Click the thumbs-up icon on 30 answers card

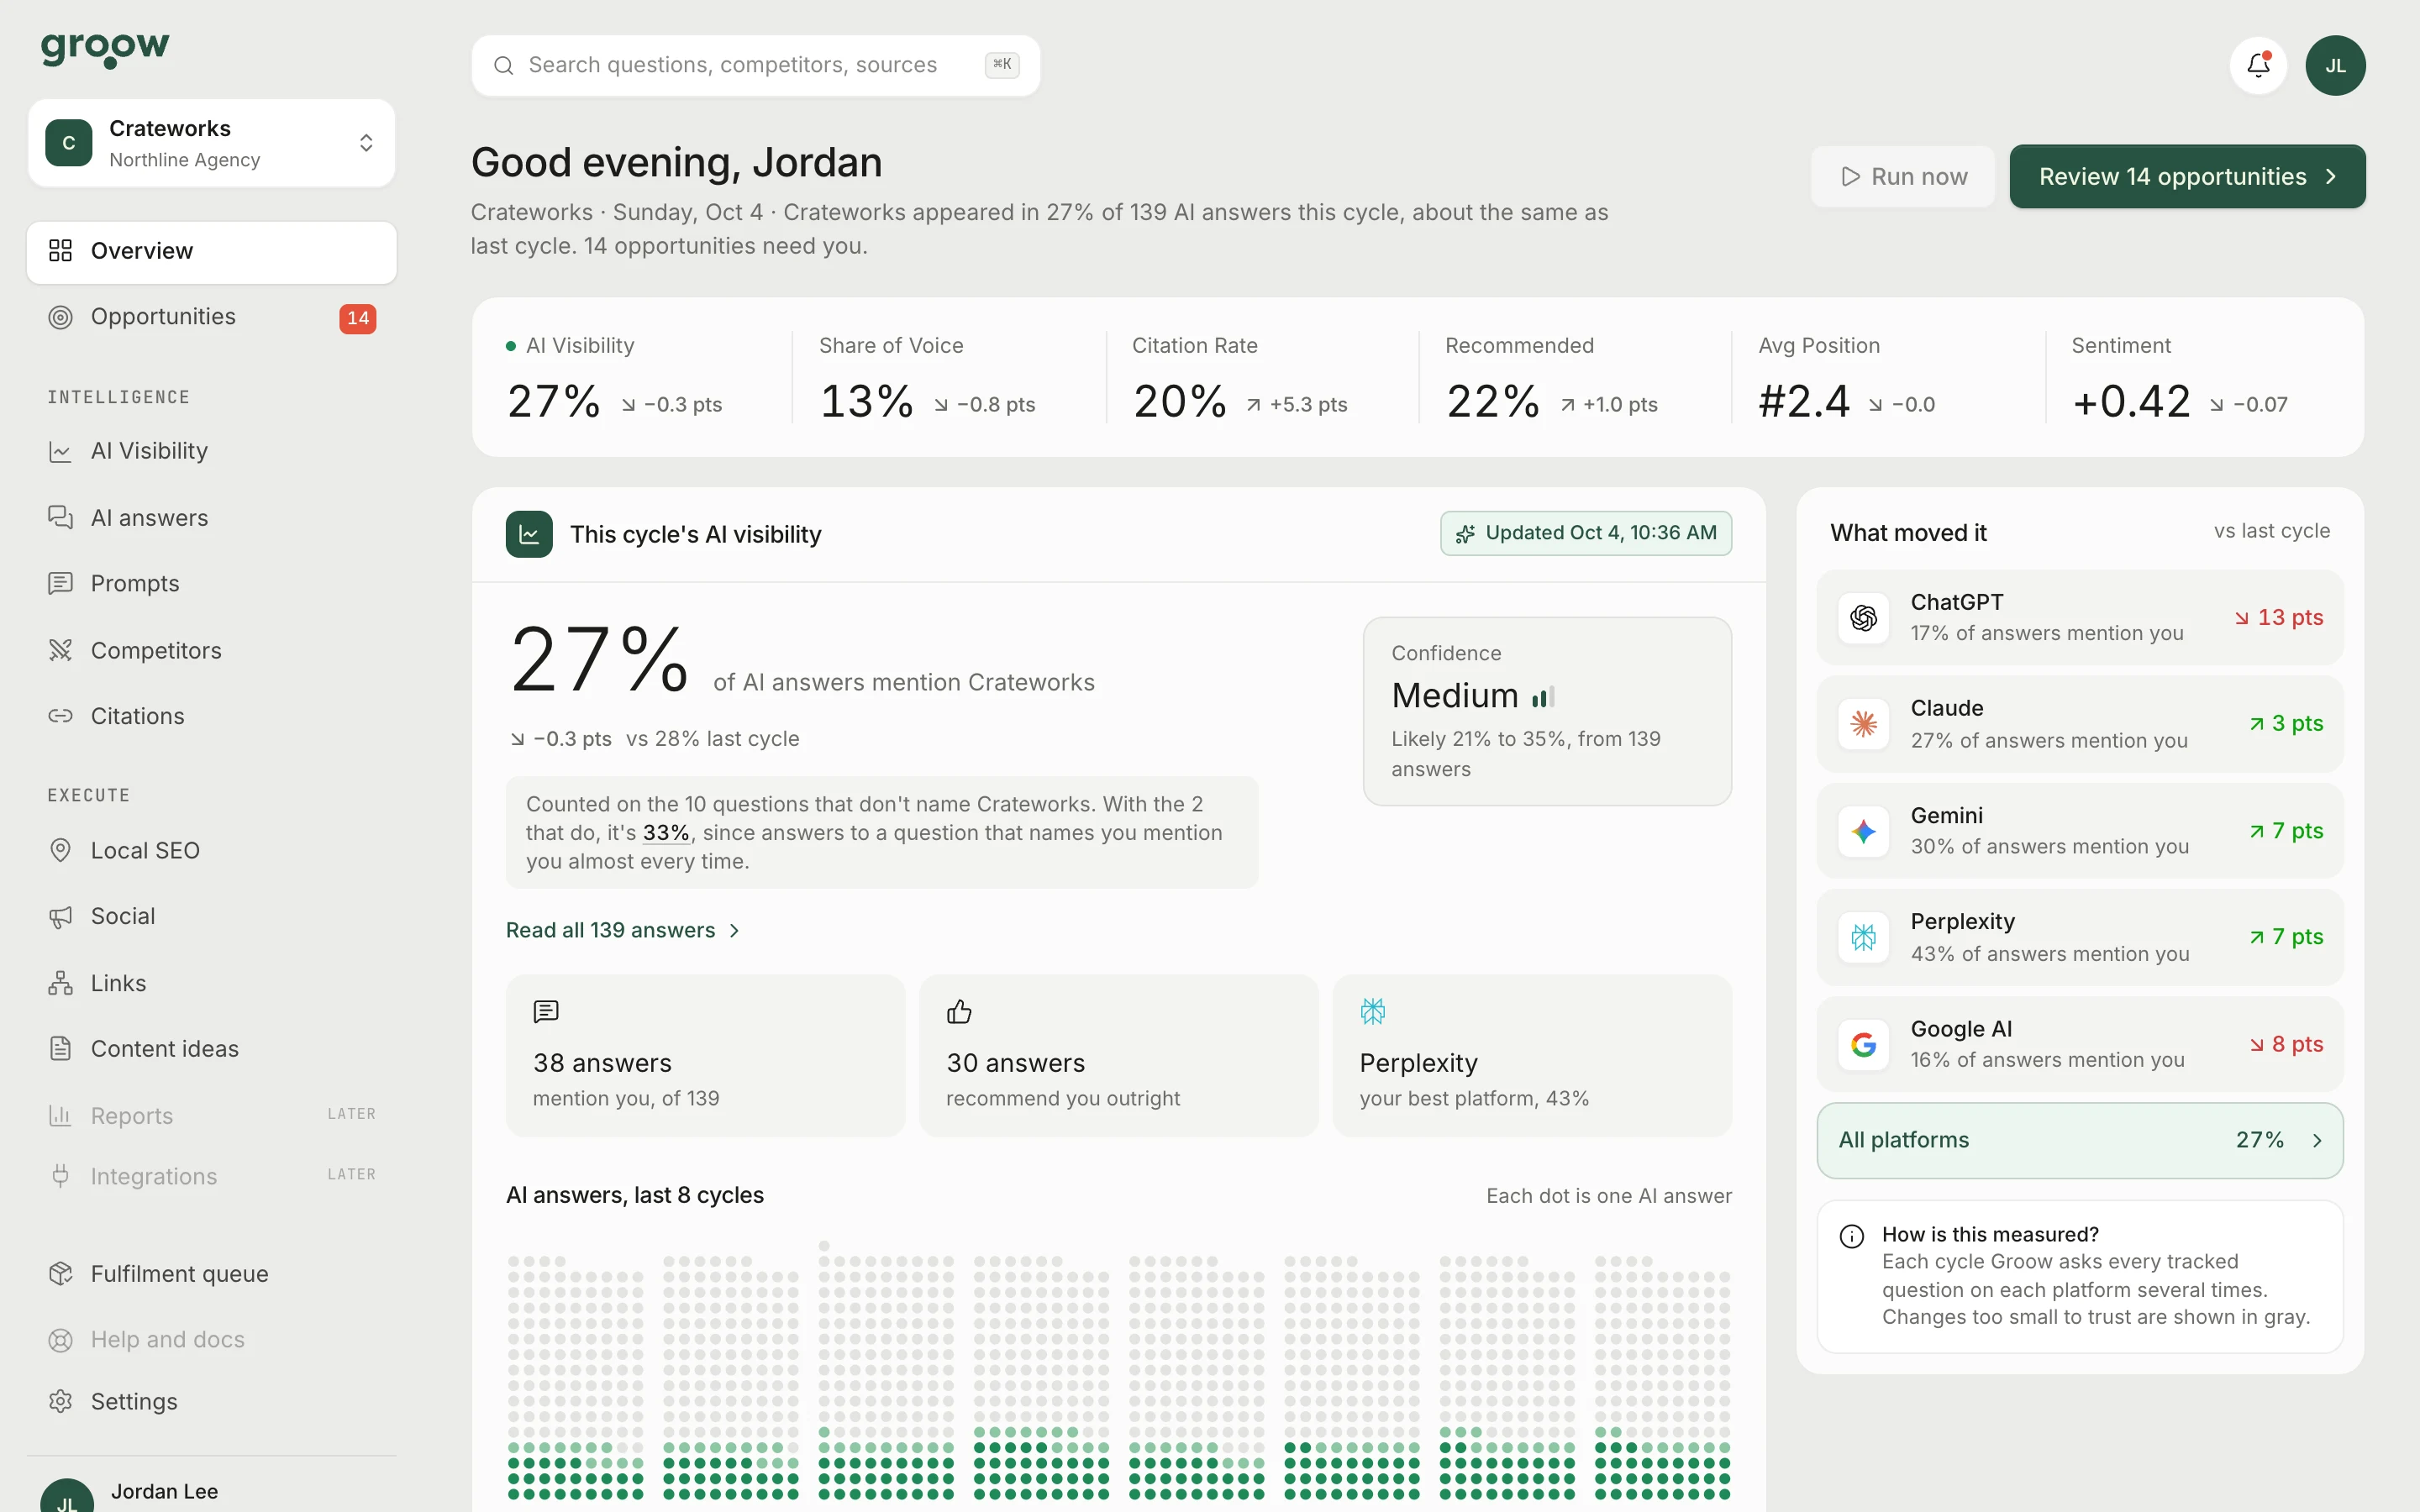[x=959, y=1012]
